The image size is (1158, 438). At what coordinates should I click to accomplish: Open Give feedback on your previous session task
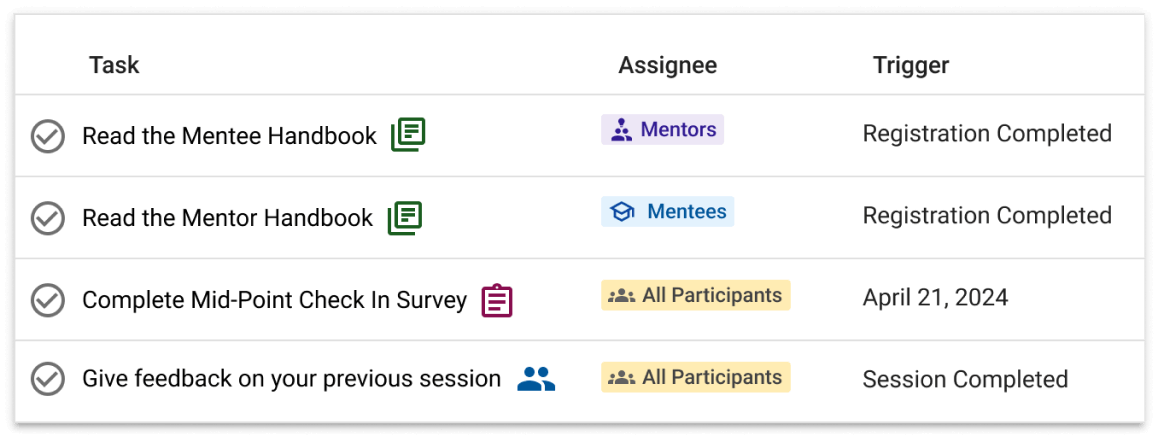point(291,380)
